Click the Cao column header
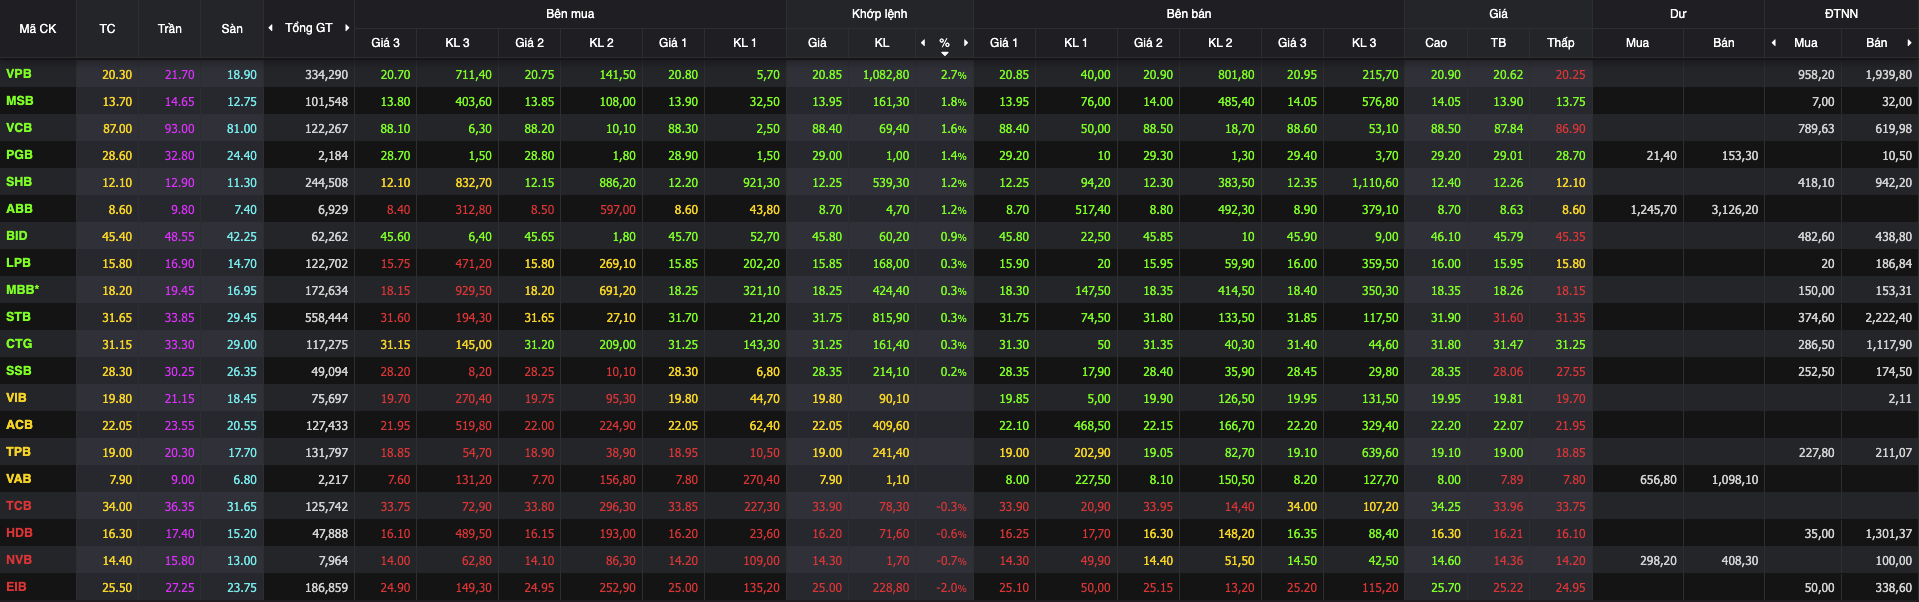Screen dimensions: 1919x602 point(1436,43)
